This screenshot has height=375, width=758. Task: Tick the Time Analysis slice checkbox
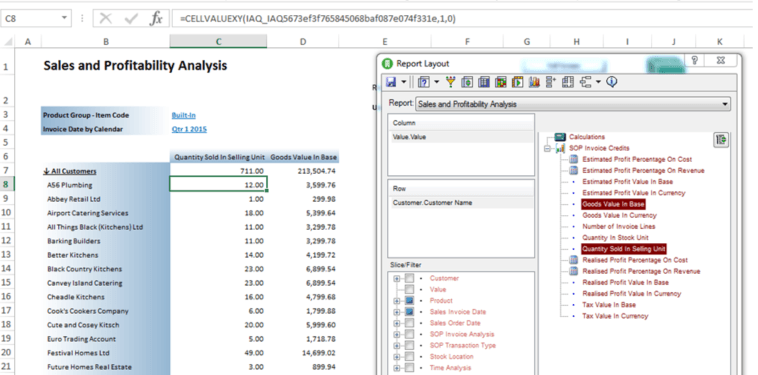tap(409, 368)
